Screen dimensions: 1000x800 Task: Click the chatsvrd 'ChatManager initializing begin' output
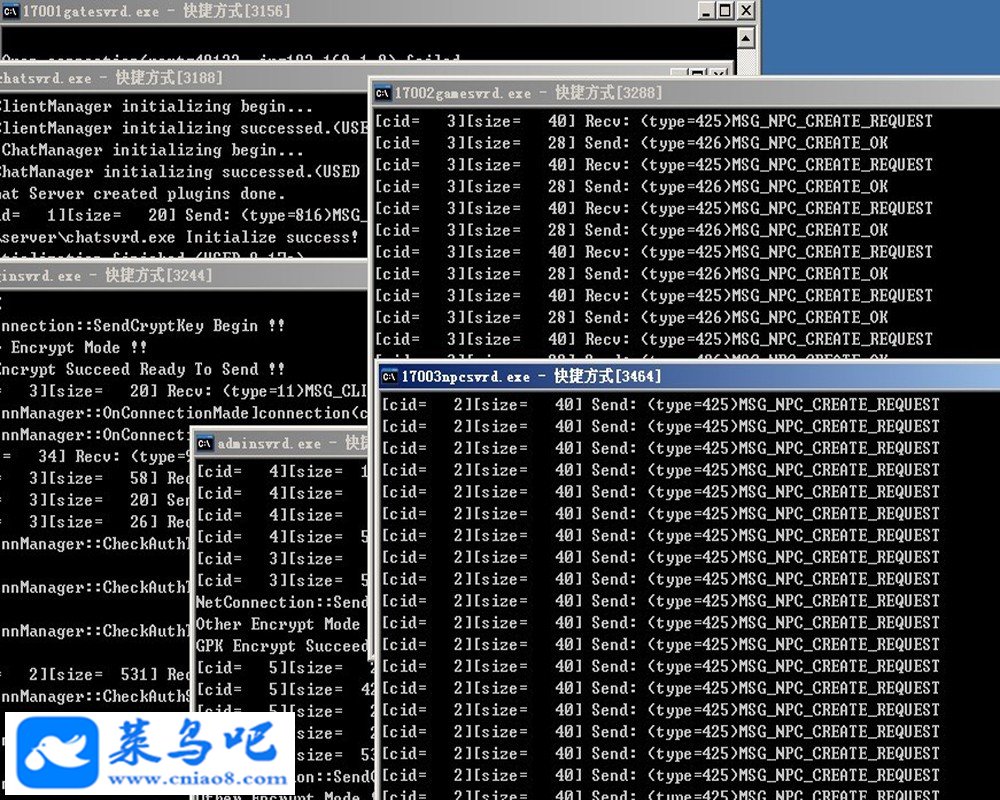pyautogui.click(x=152, y=150)
